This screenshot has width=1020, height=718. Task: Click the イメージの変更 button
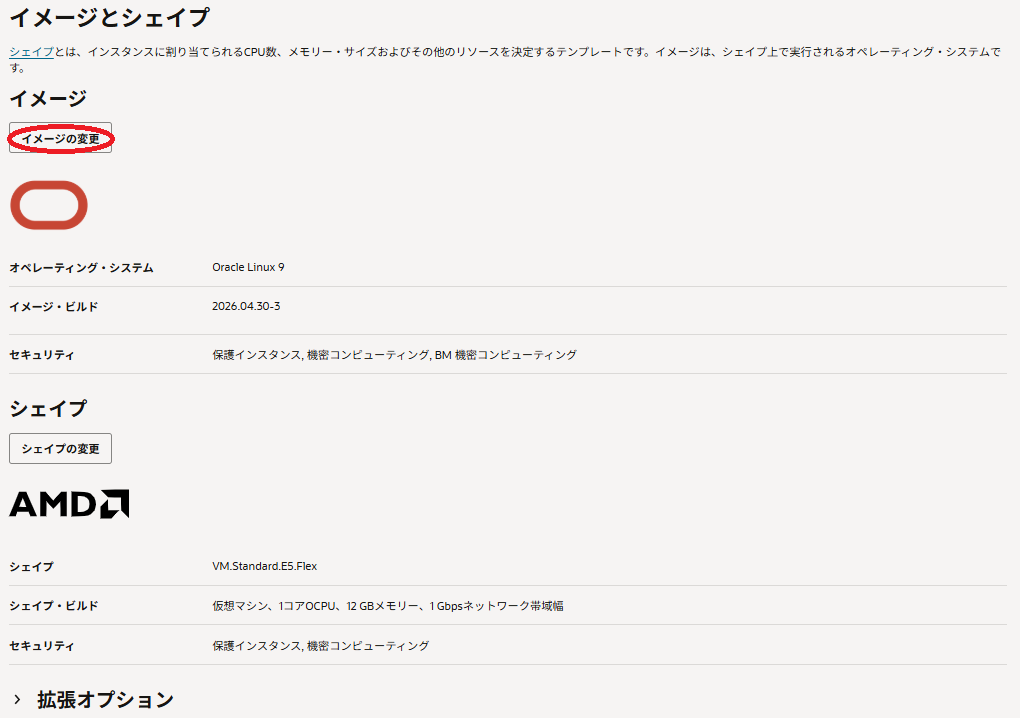(60, 138)
